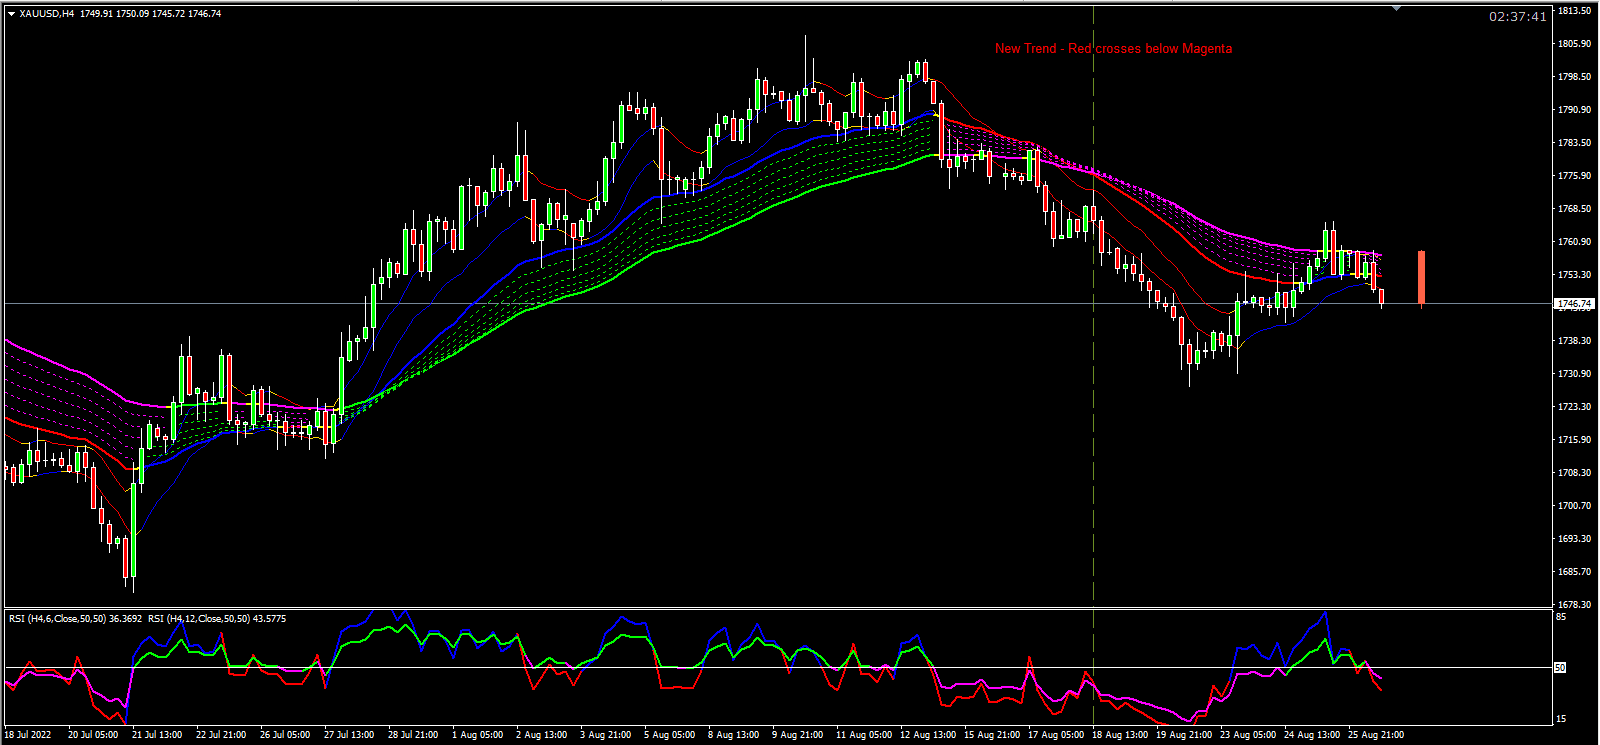The image size is (1600, 745).
Task: Click the RSI level 85 scale label
Action: [1561, 617]
